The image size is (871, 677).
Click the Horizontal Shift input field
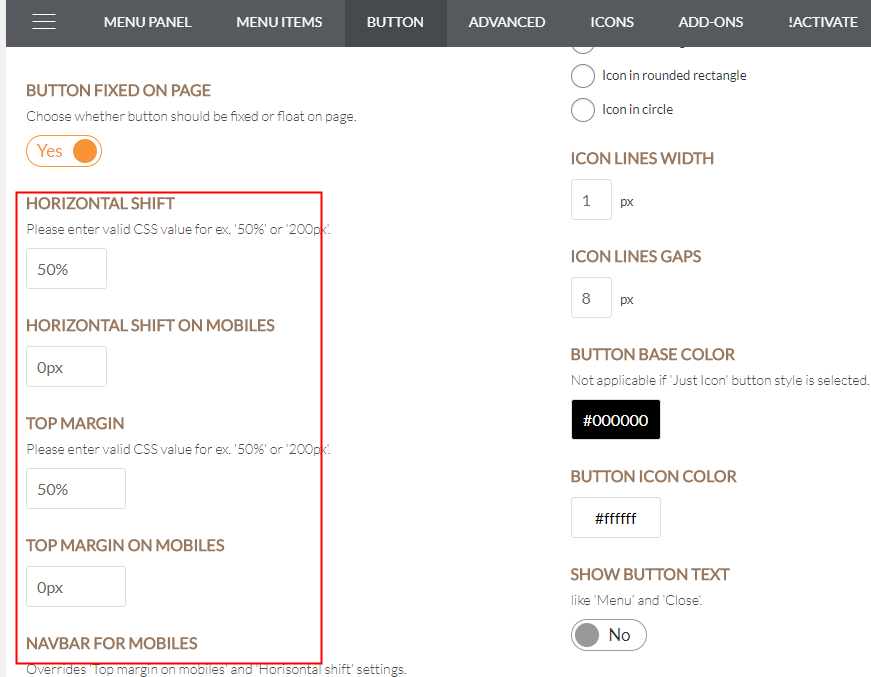pyautogui.click(x=66, y=269)
